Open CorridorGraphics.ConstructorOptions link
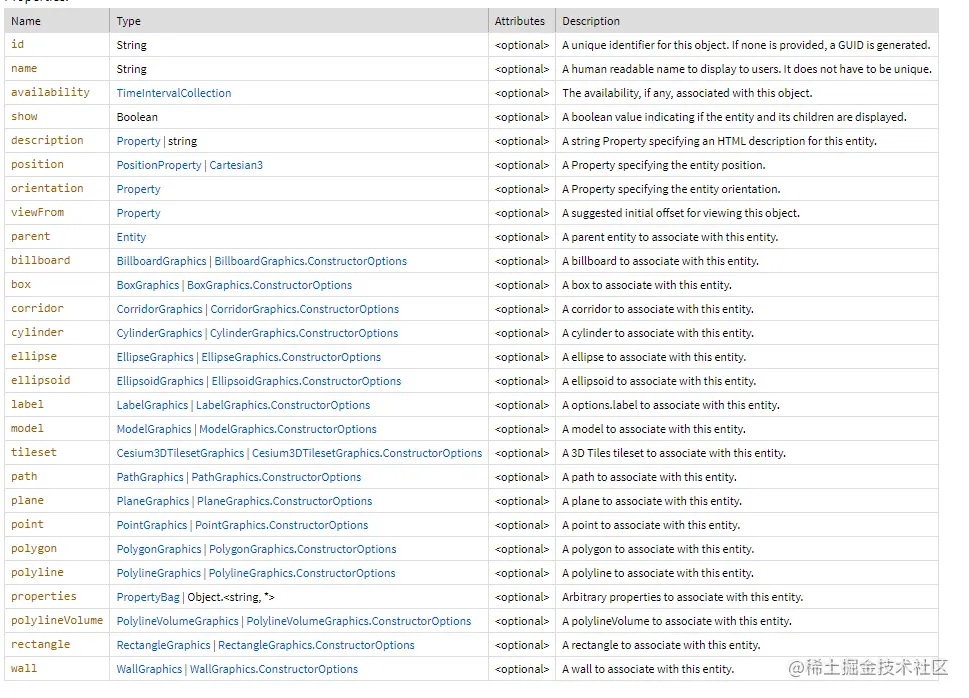This screenshot has height=698, width=969. point(304,309)
